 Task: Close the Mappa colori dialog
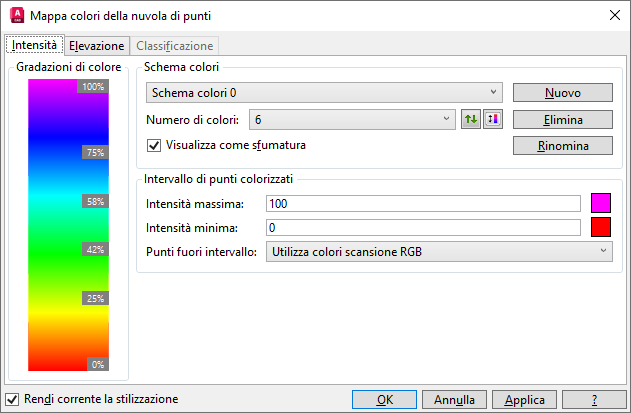point(612,16)
